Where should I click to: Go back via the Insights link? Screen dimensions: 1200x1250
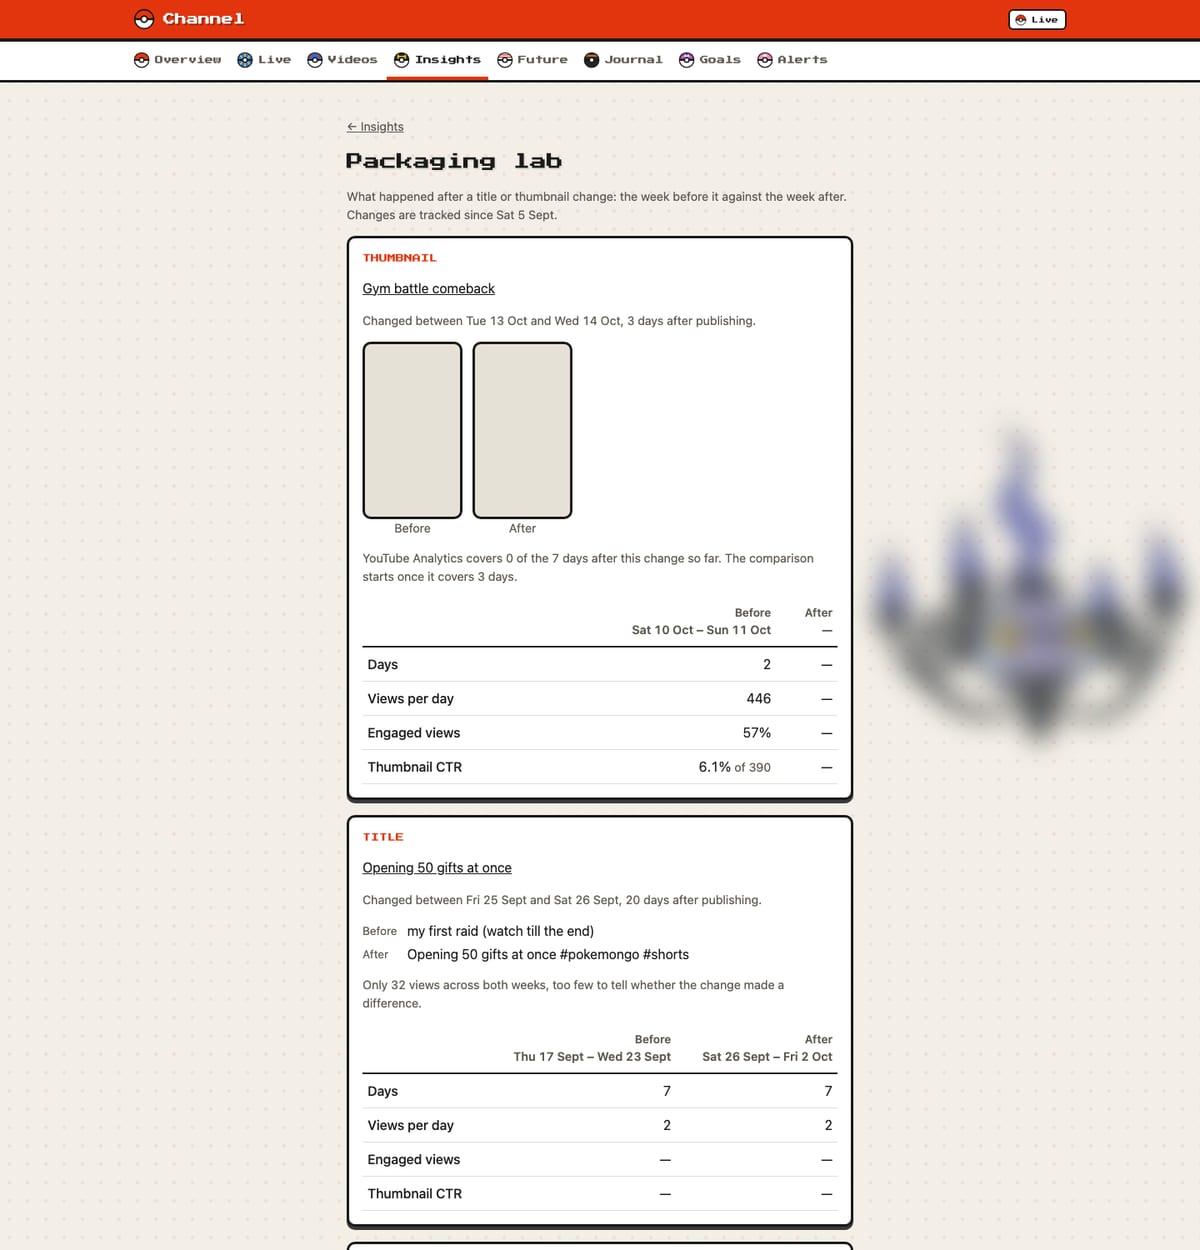375,127
